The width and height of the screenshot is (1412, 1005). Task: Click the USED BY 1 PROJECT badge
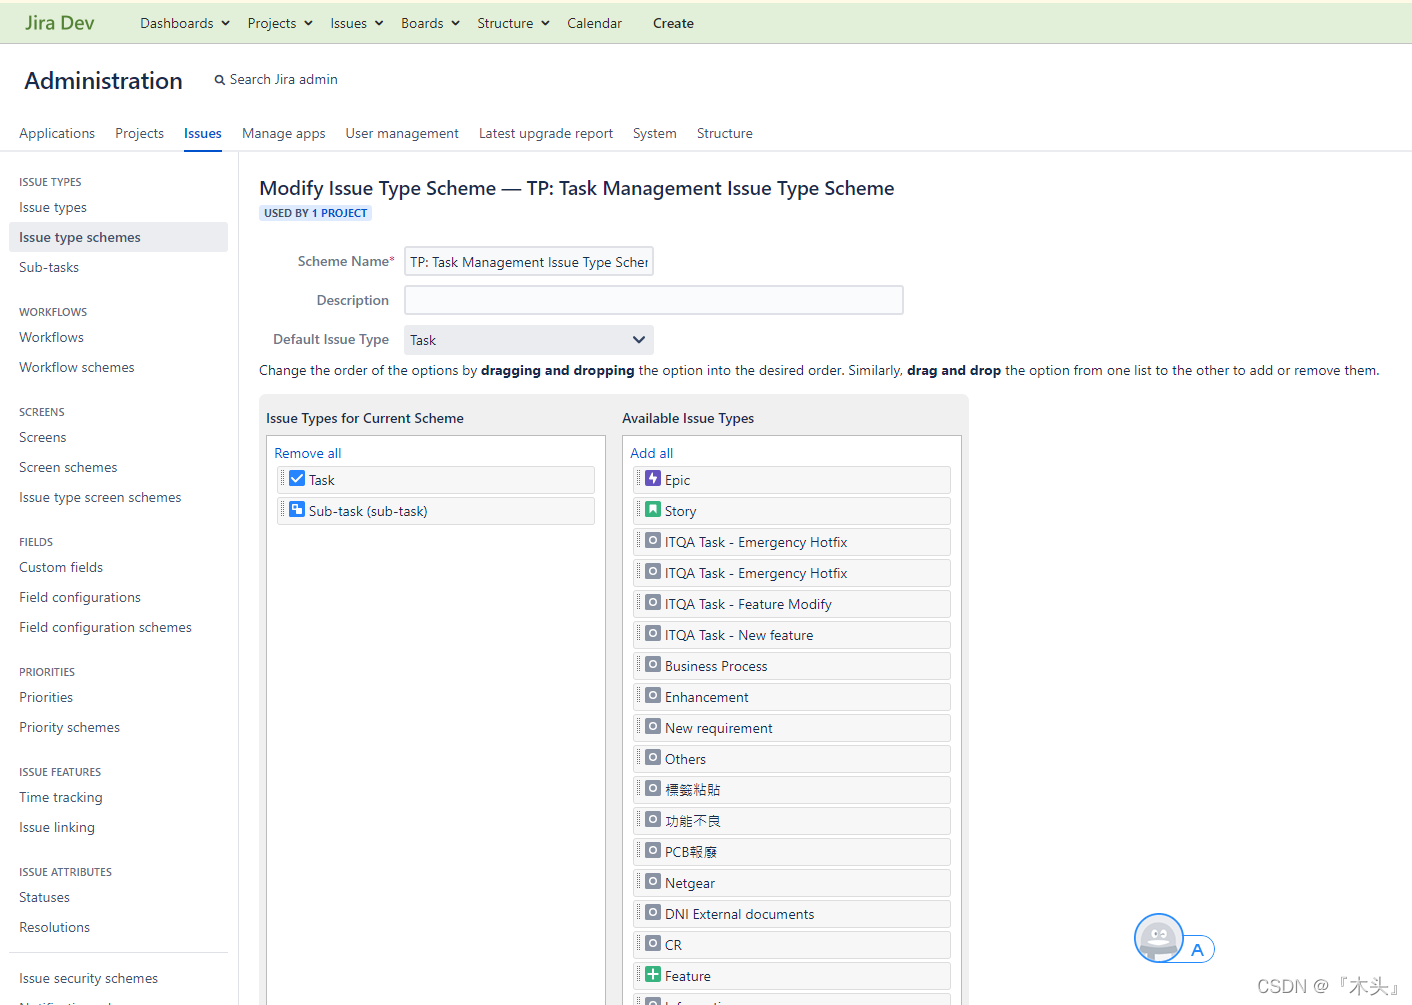[316, 213]
